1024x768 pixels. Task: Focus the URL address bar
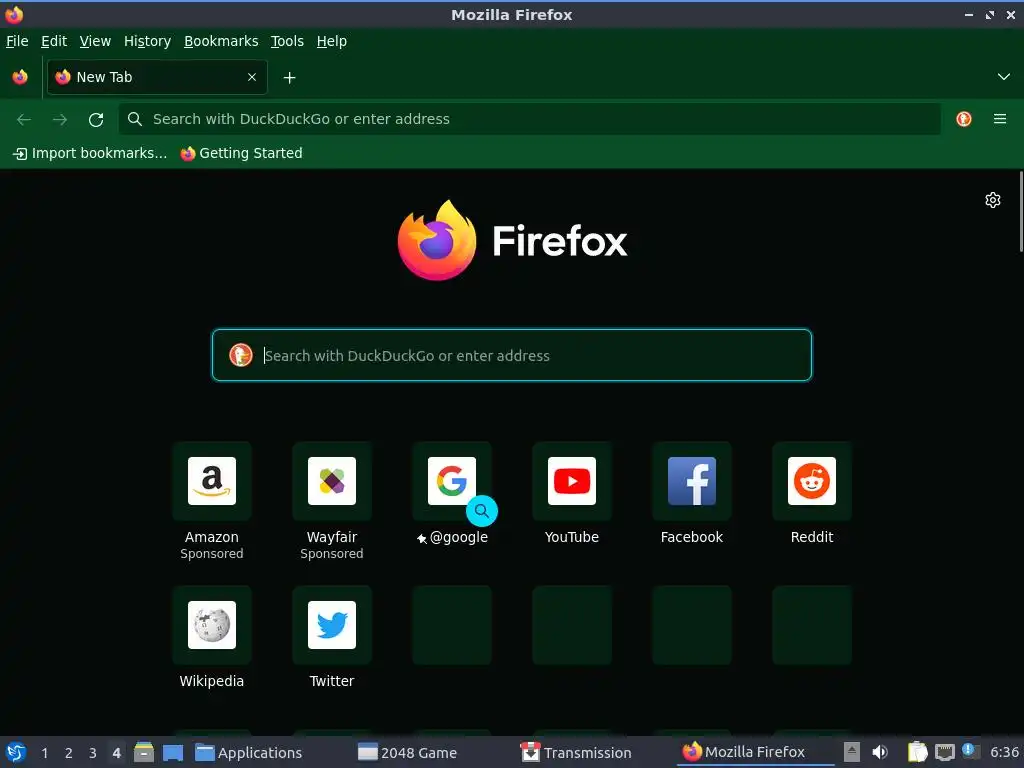tap(529, 119)
